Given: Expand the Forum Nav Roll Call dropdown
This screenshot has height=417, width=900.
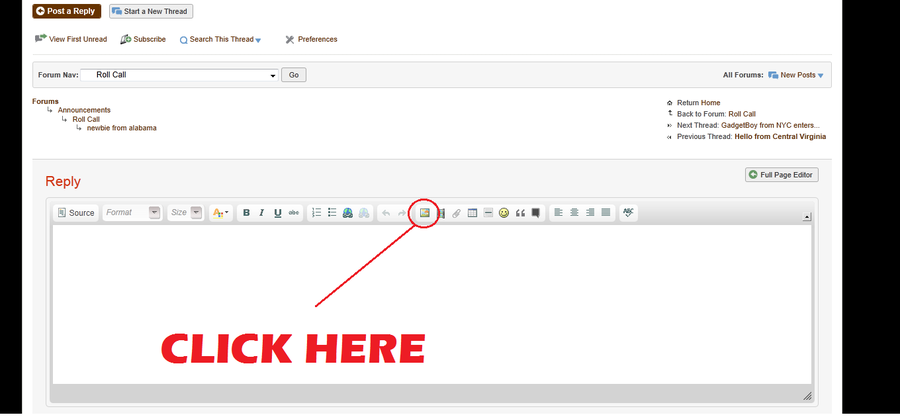Looking at the screenshot, I should 273,75.
